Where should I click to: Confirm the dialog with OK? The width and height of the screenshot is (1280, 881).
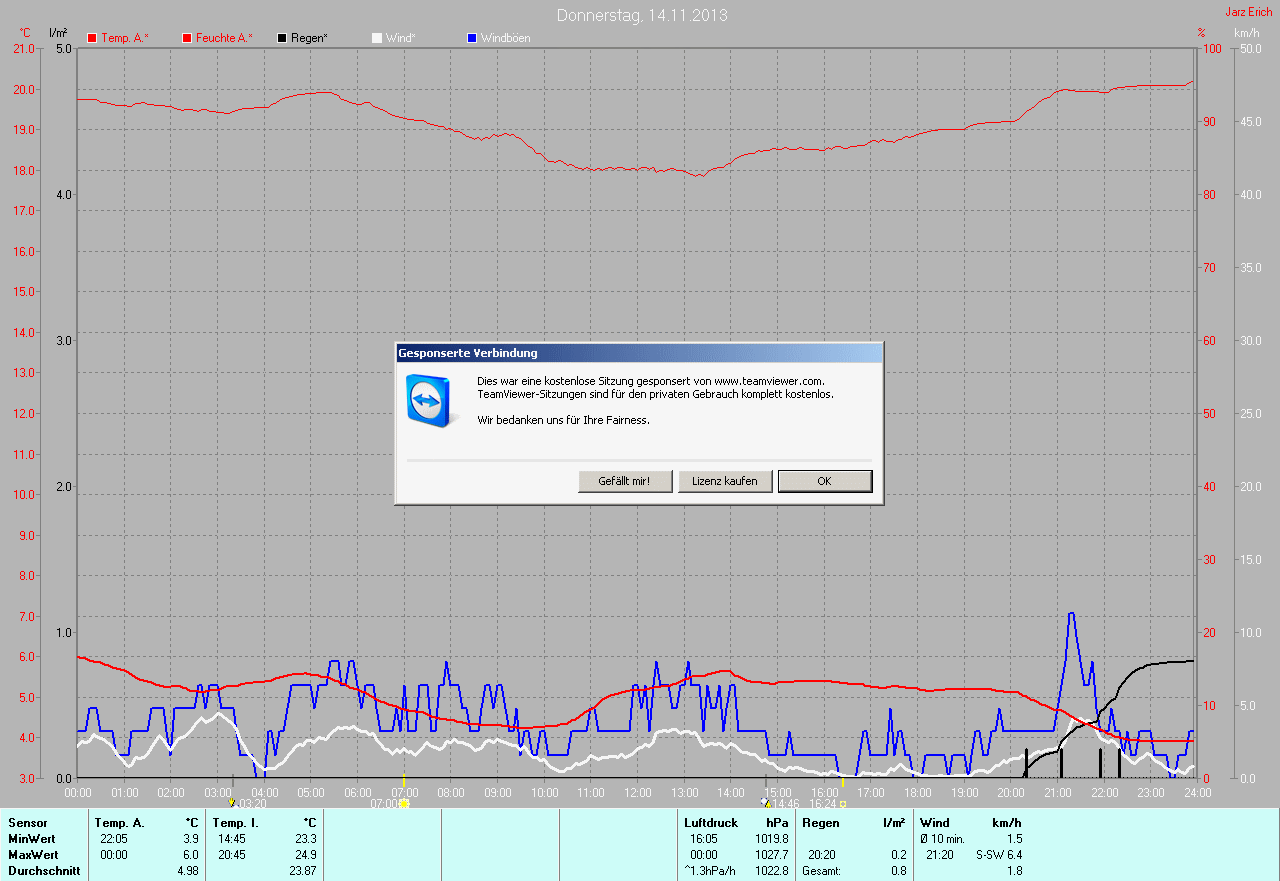pyautogui.click(x=824, y=481)
